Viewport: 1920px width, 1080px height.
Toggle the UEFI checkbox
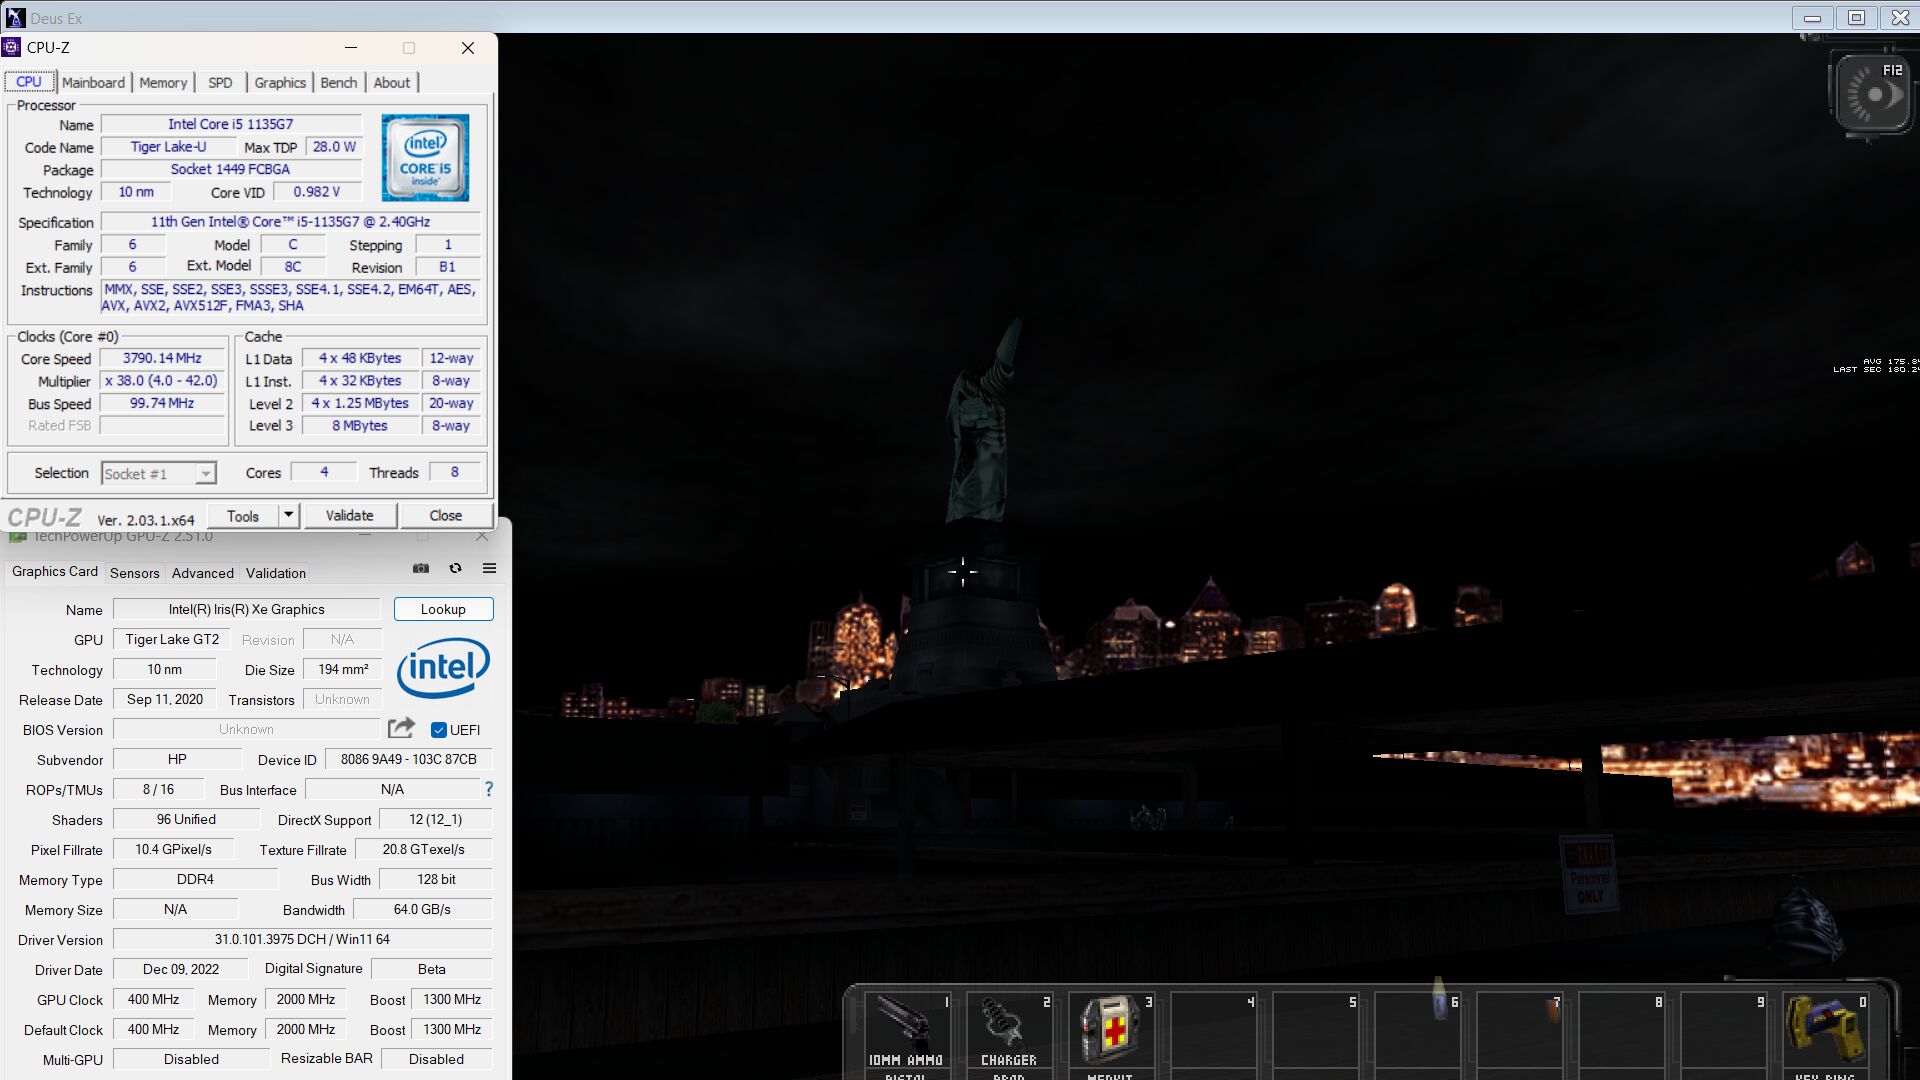[x=439, y=730]
